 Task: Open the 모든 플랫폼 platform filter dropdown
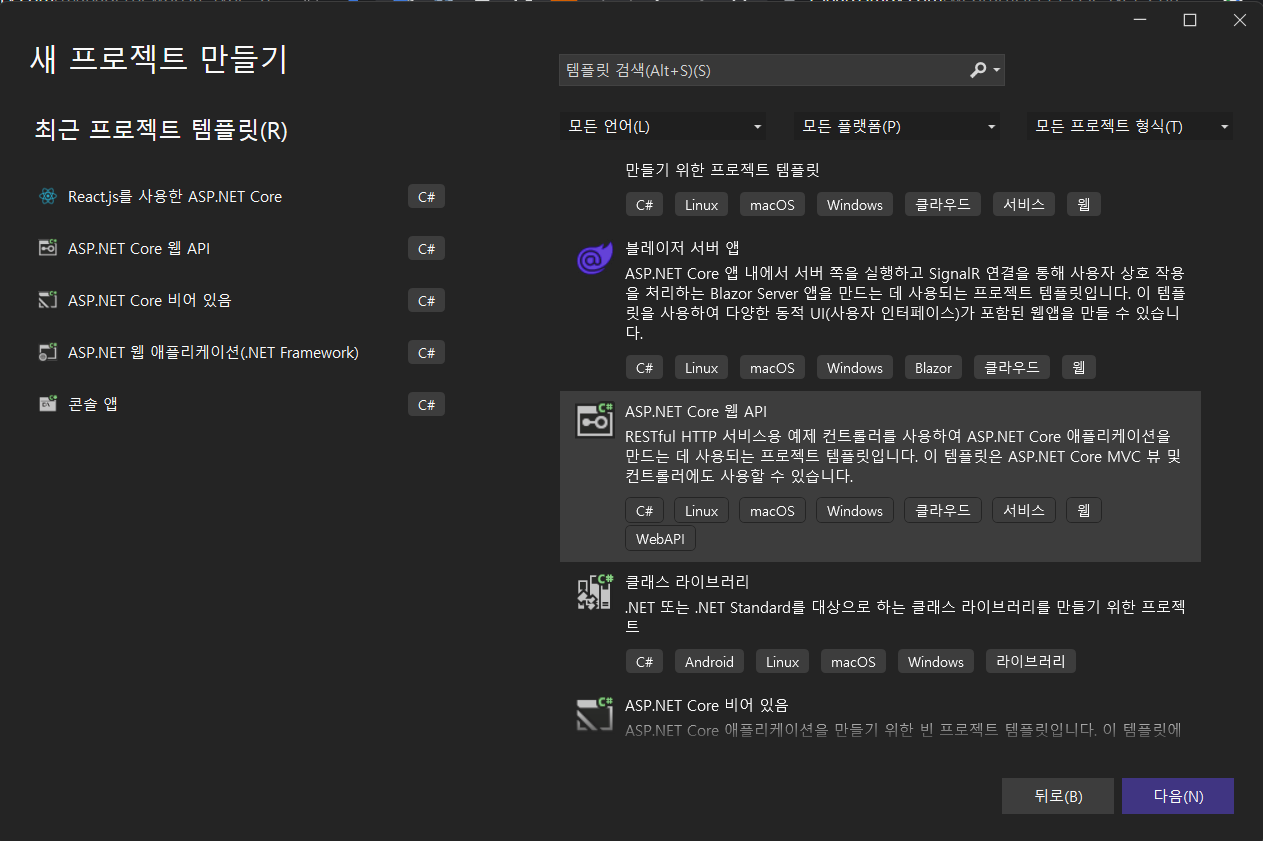[897, 127]
